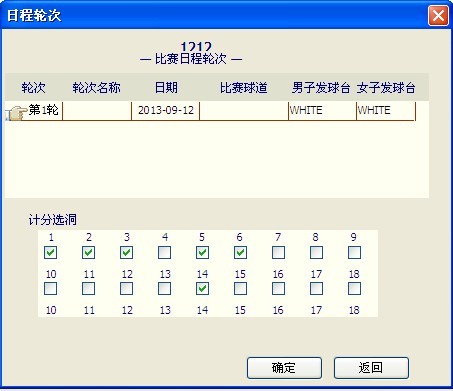This screenshot has width=453, height=391.
Task: Select hole 10 for scoring
Action: [50, 288]
